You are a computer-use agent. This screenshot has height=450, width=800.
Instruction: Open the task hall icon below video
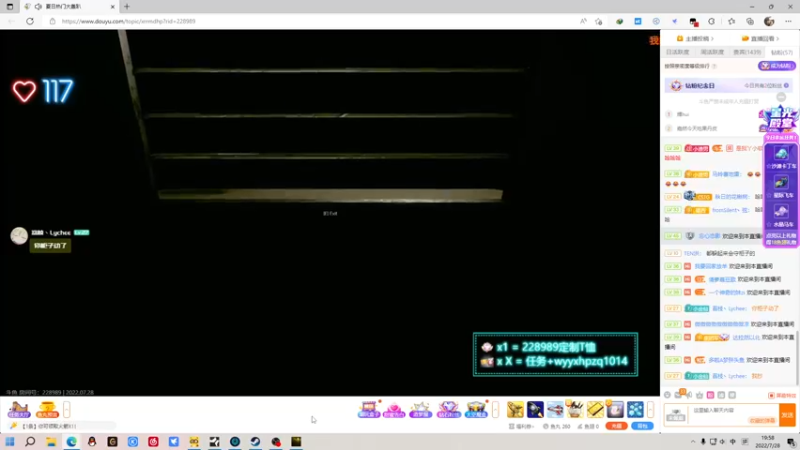[18, 409]
